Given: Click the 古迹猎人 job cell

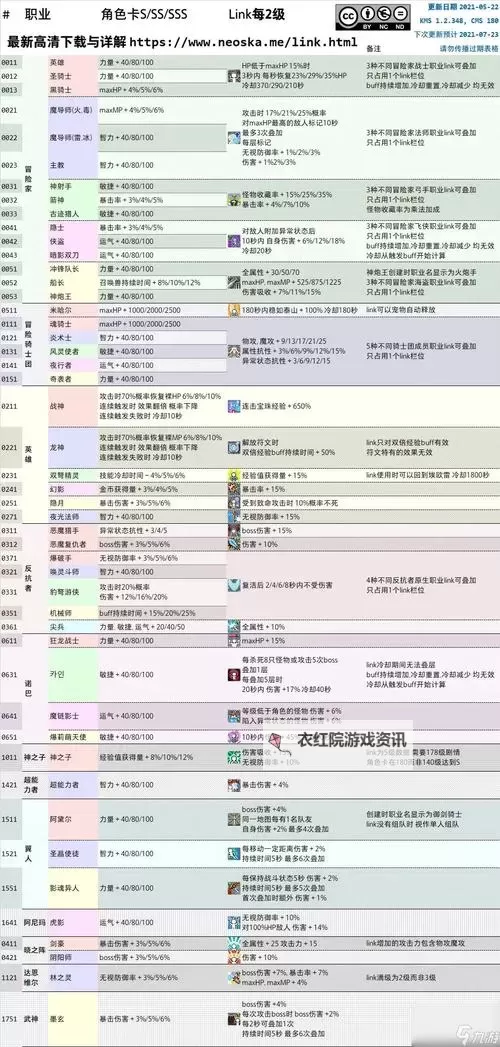Looking at the screenshot, I should (72, 214).
